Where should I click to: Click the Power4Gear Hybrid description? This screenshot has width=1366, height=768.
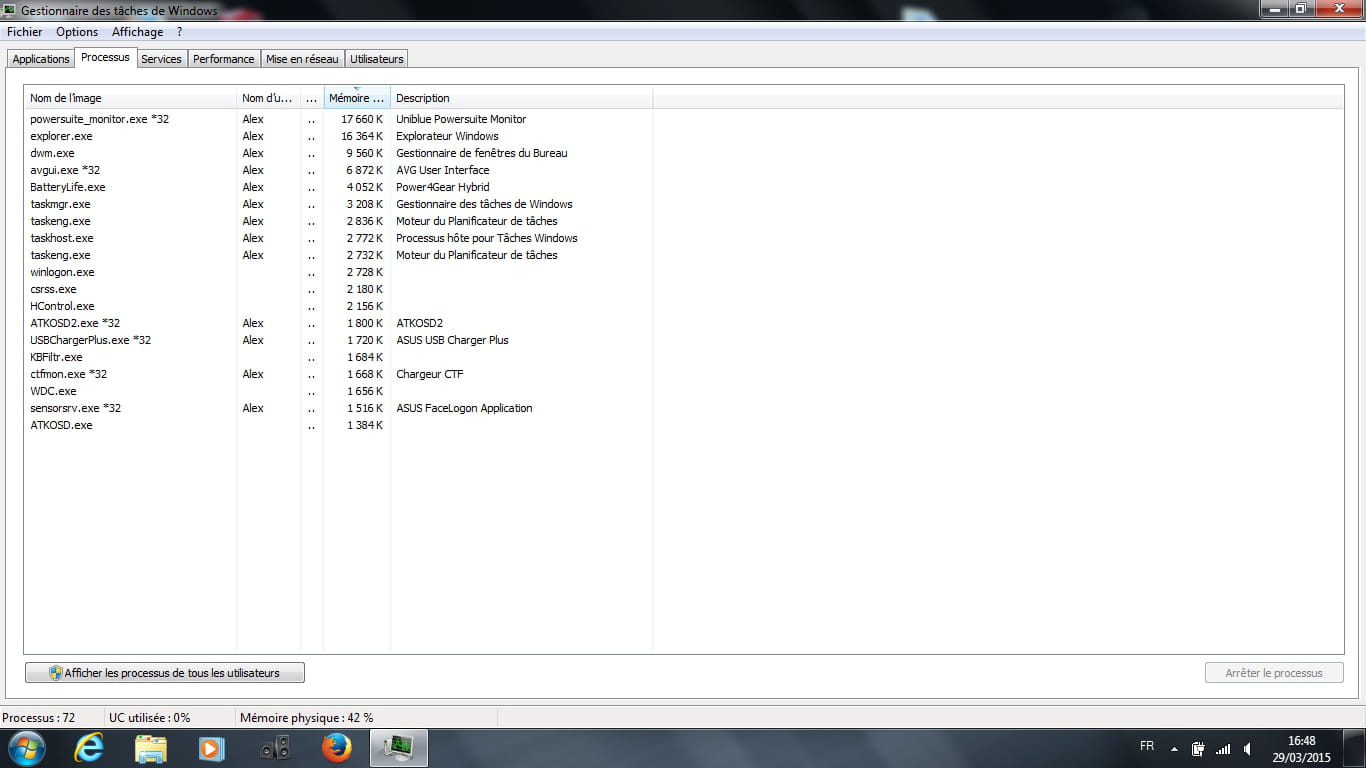tap(443, 187)
